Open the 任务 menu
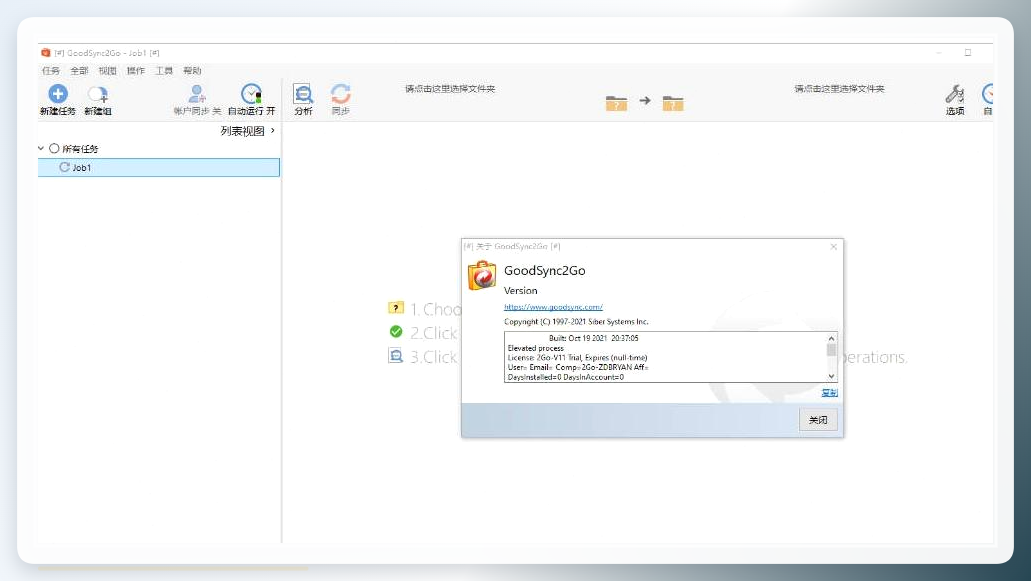 (x=51, y=71)
